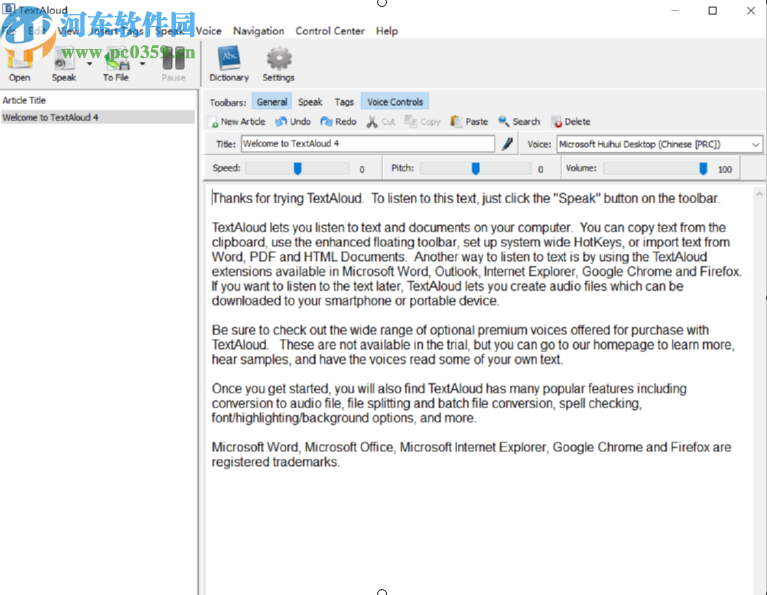
Task: Click the To File toolbar icon
Action: tap(116, 66)
